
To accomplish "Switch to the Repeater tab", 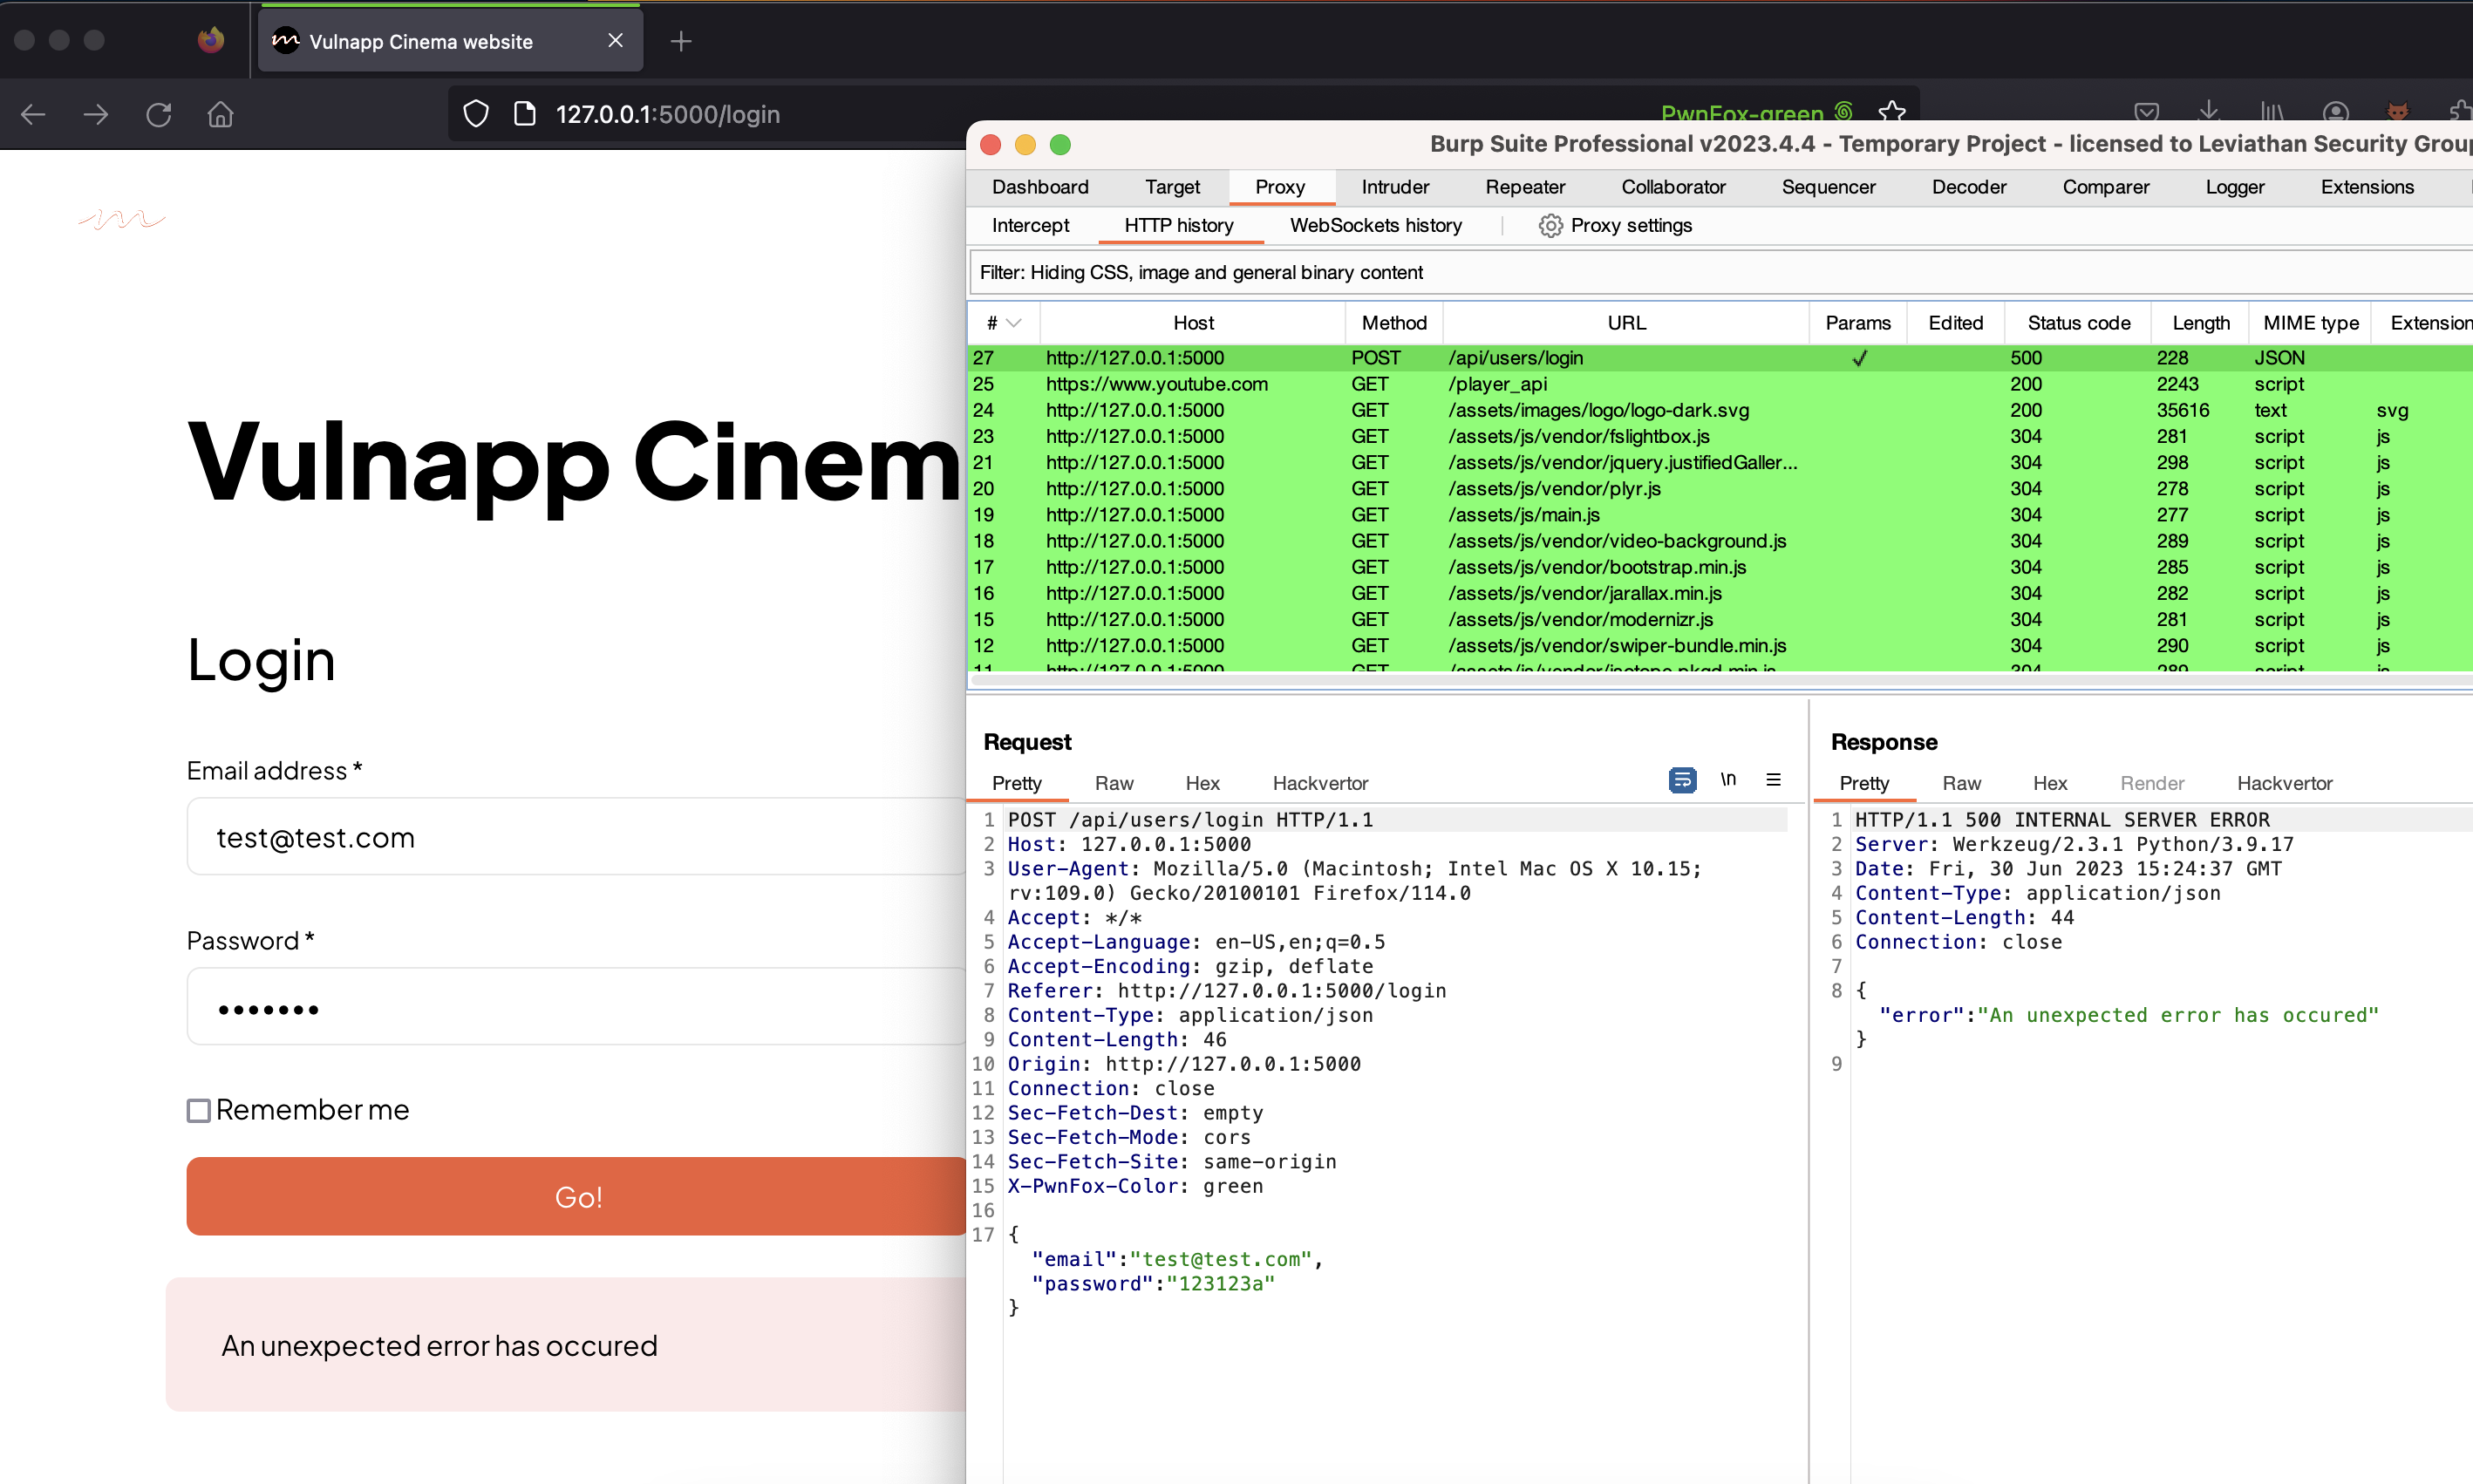I will point(1524,187).
